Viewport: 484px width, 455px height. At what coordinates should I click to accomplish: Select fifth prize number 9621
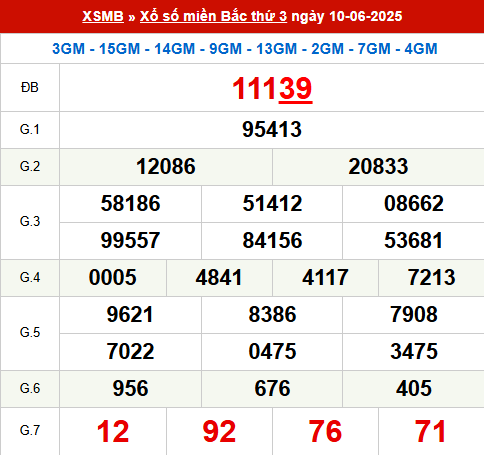(x=130, y=314)
